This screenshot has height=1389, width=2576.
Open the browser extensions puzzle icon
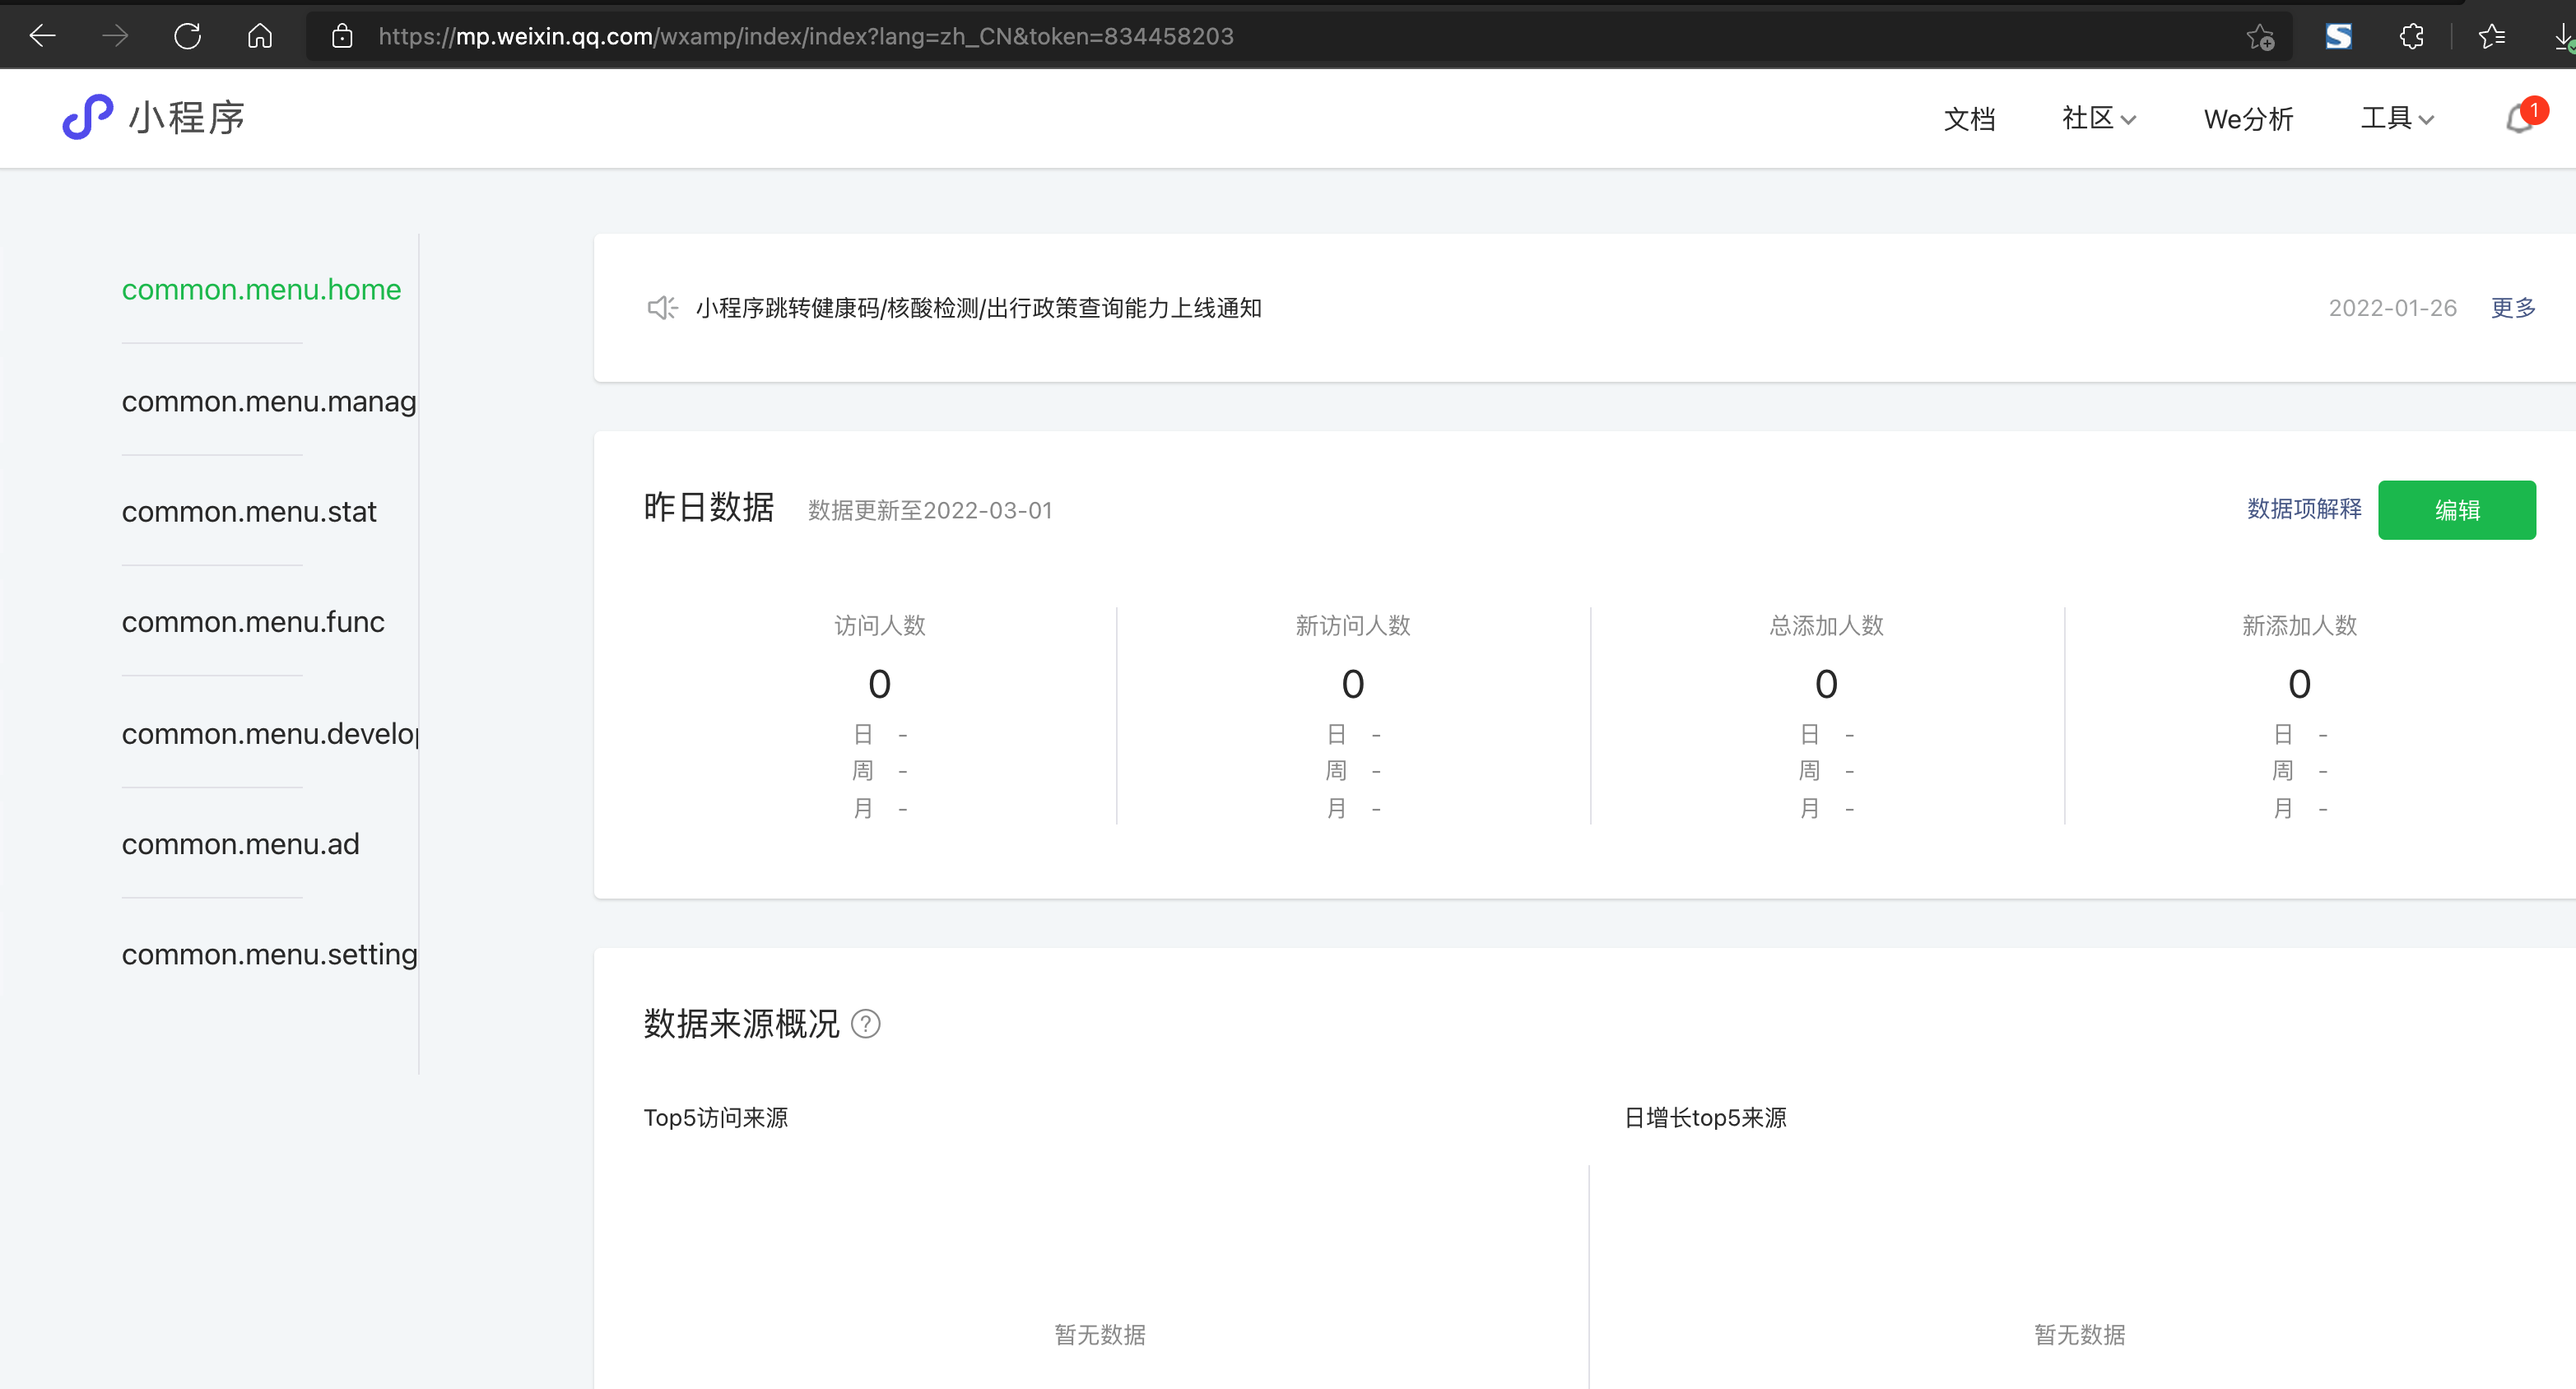[x=2411, y=36]
